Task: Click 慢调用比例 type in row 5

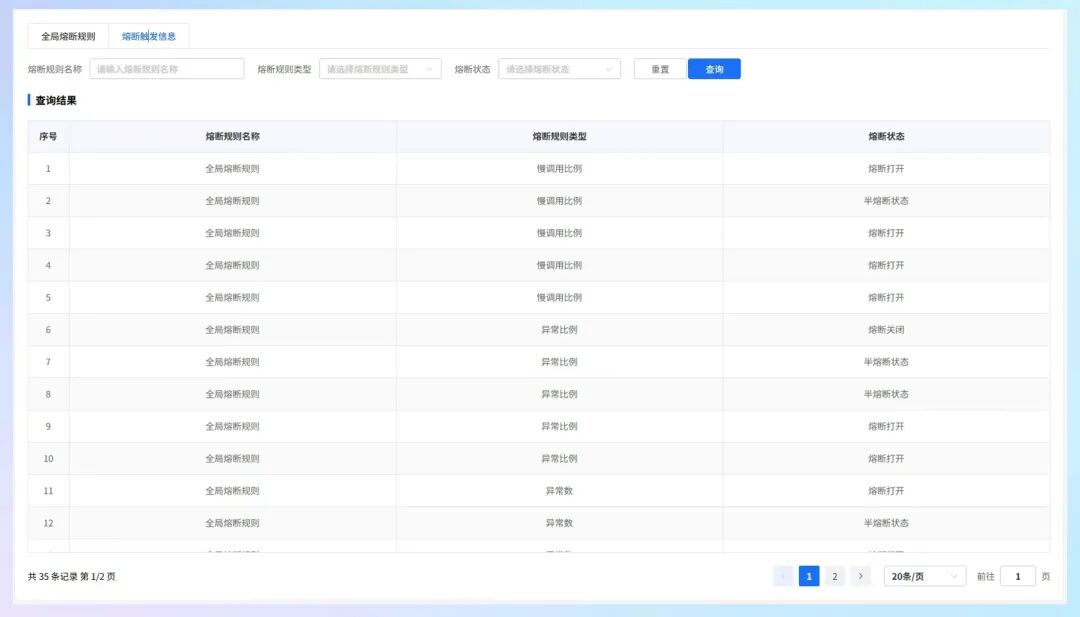Action: pos(559,297)
